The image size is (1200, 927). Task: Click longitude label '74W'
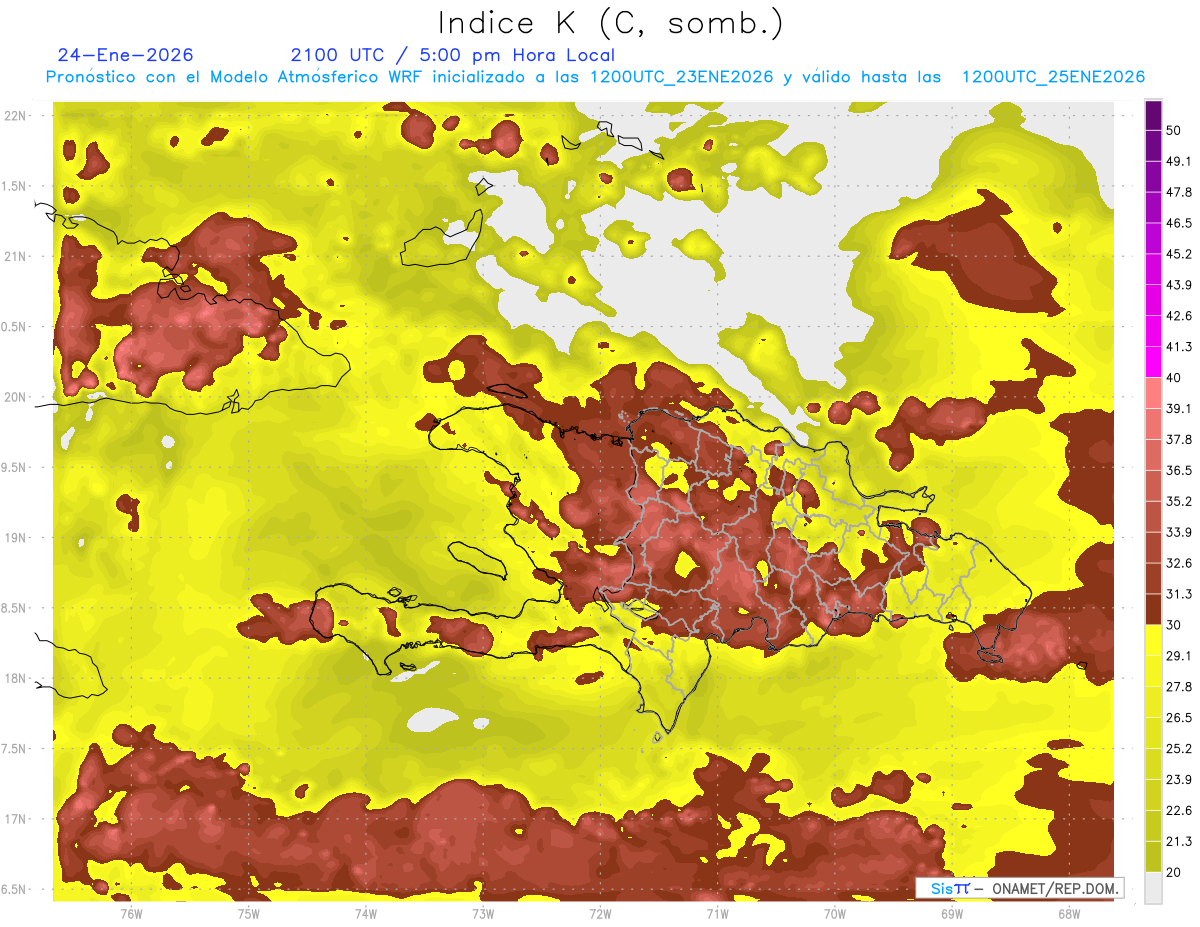[366, 914]
